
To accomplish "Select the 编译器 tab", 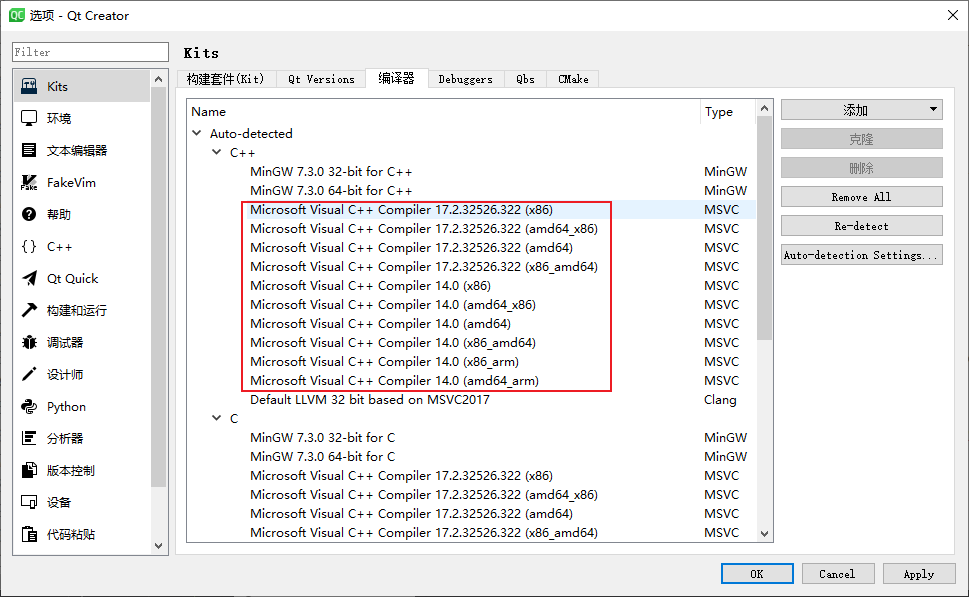I will [x=397, y=78].
